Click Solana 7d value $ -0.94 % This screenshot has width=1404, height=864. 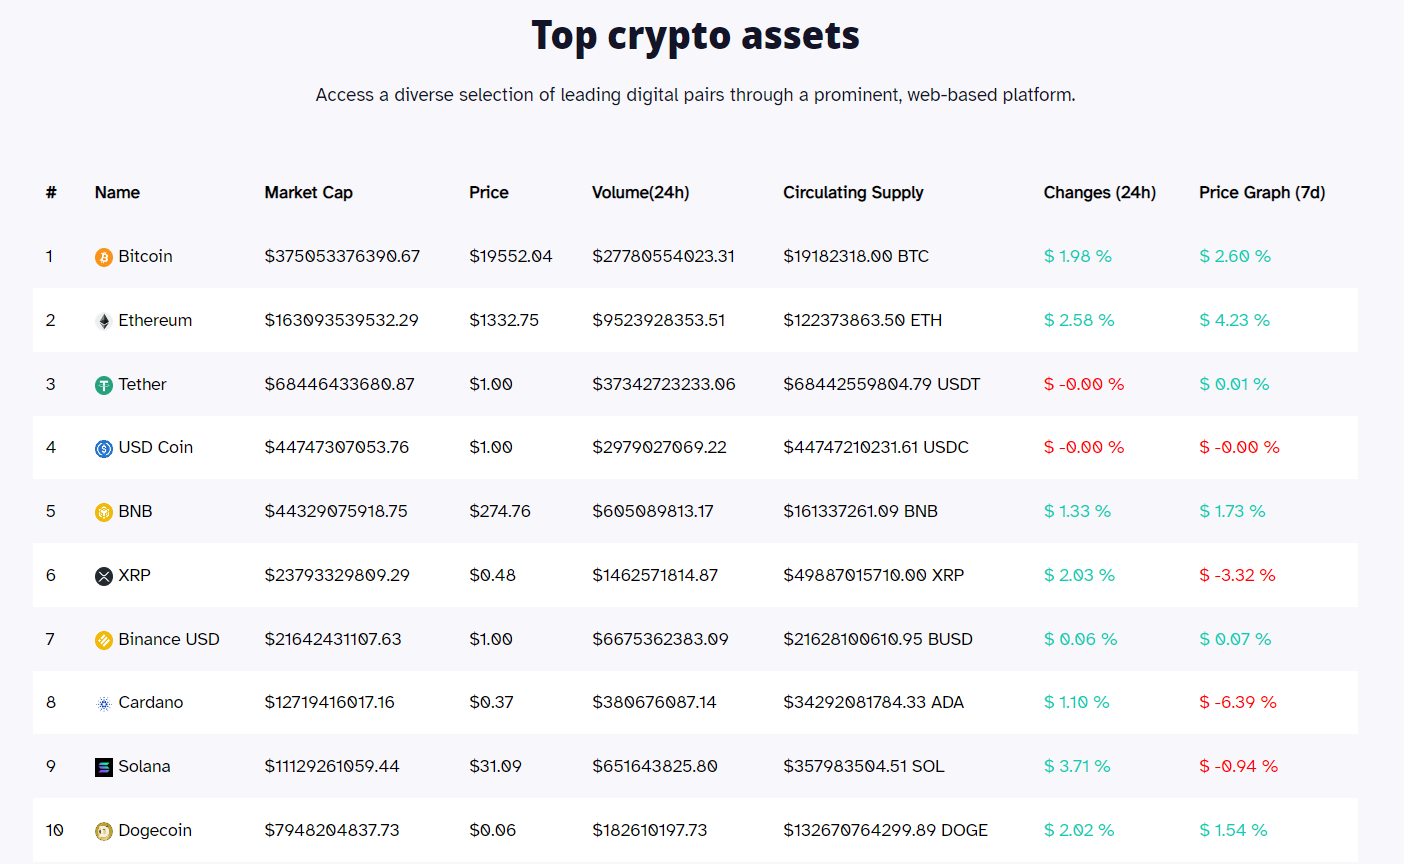click(1238, 766)
